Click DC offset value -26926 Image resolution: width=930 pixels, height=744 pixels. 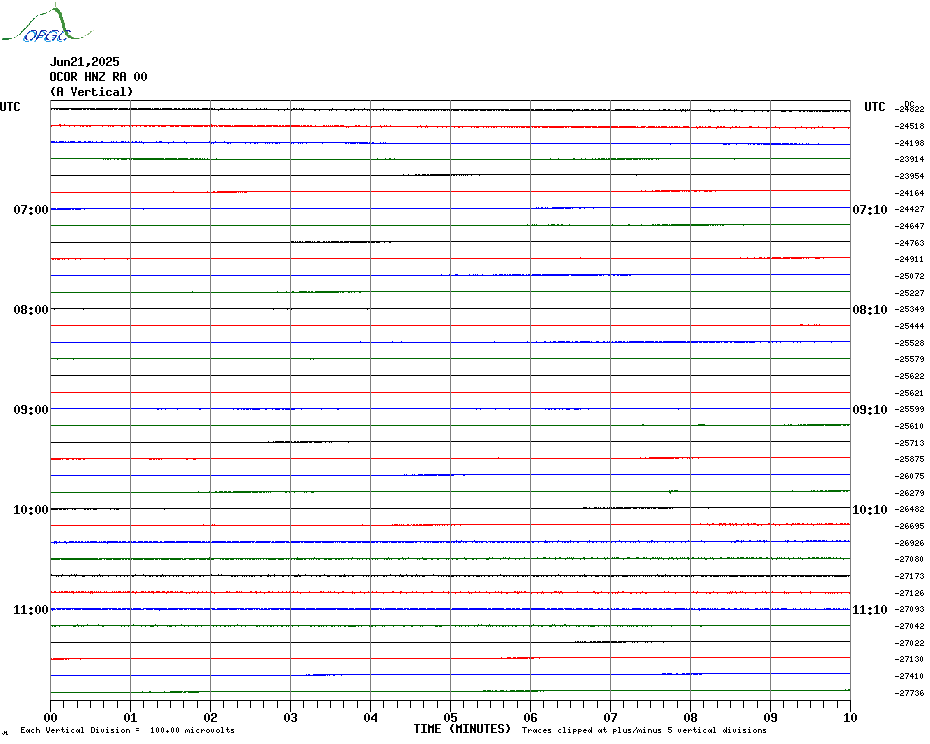(x=910, y=543)
